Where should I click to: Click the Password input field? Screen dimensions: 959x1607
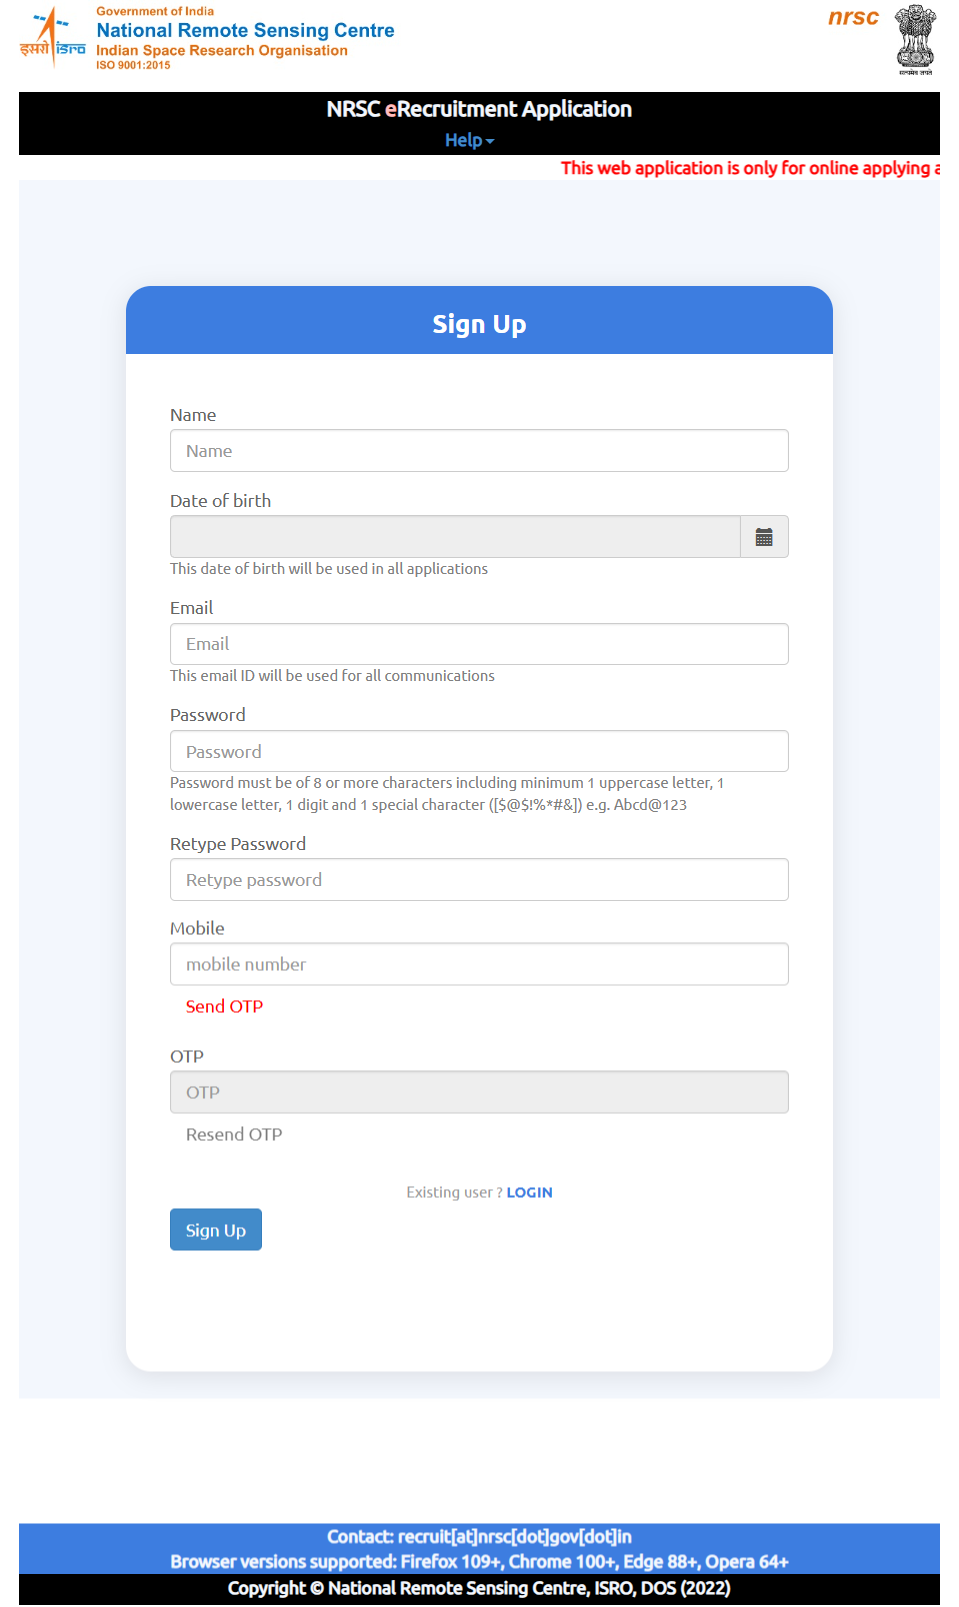(479, 752)
